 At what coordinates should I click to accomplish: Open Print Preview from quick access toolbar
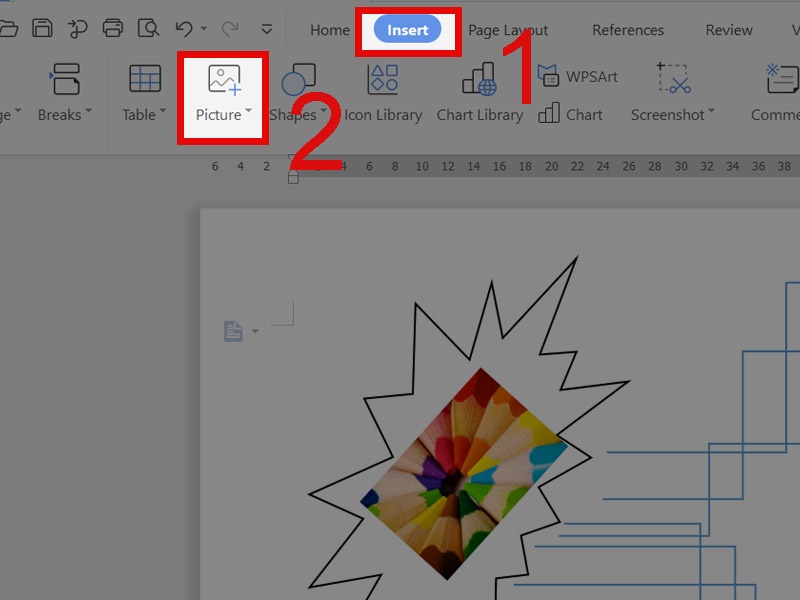click(148, 29)
